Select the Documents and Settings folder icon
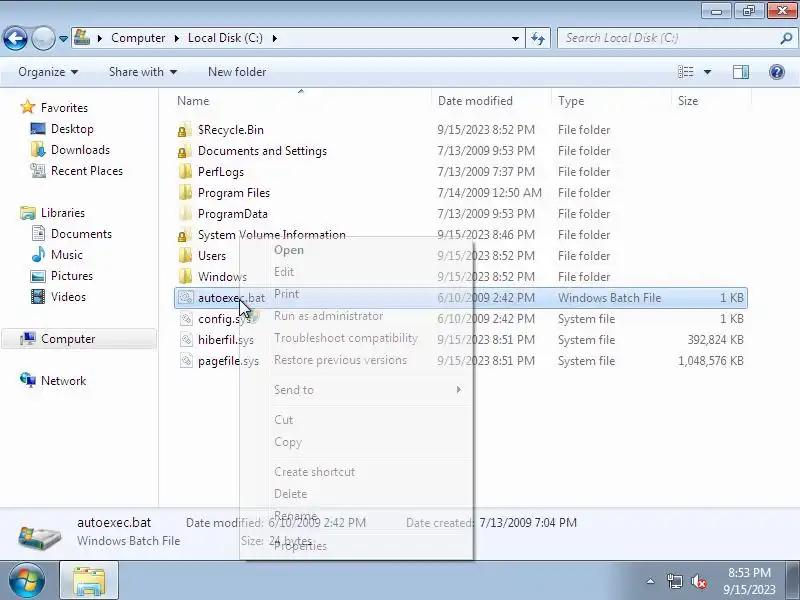Image resolution: width=800 pixels, height=600 pixels. pyautogui.click(x=185, y=151)
